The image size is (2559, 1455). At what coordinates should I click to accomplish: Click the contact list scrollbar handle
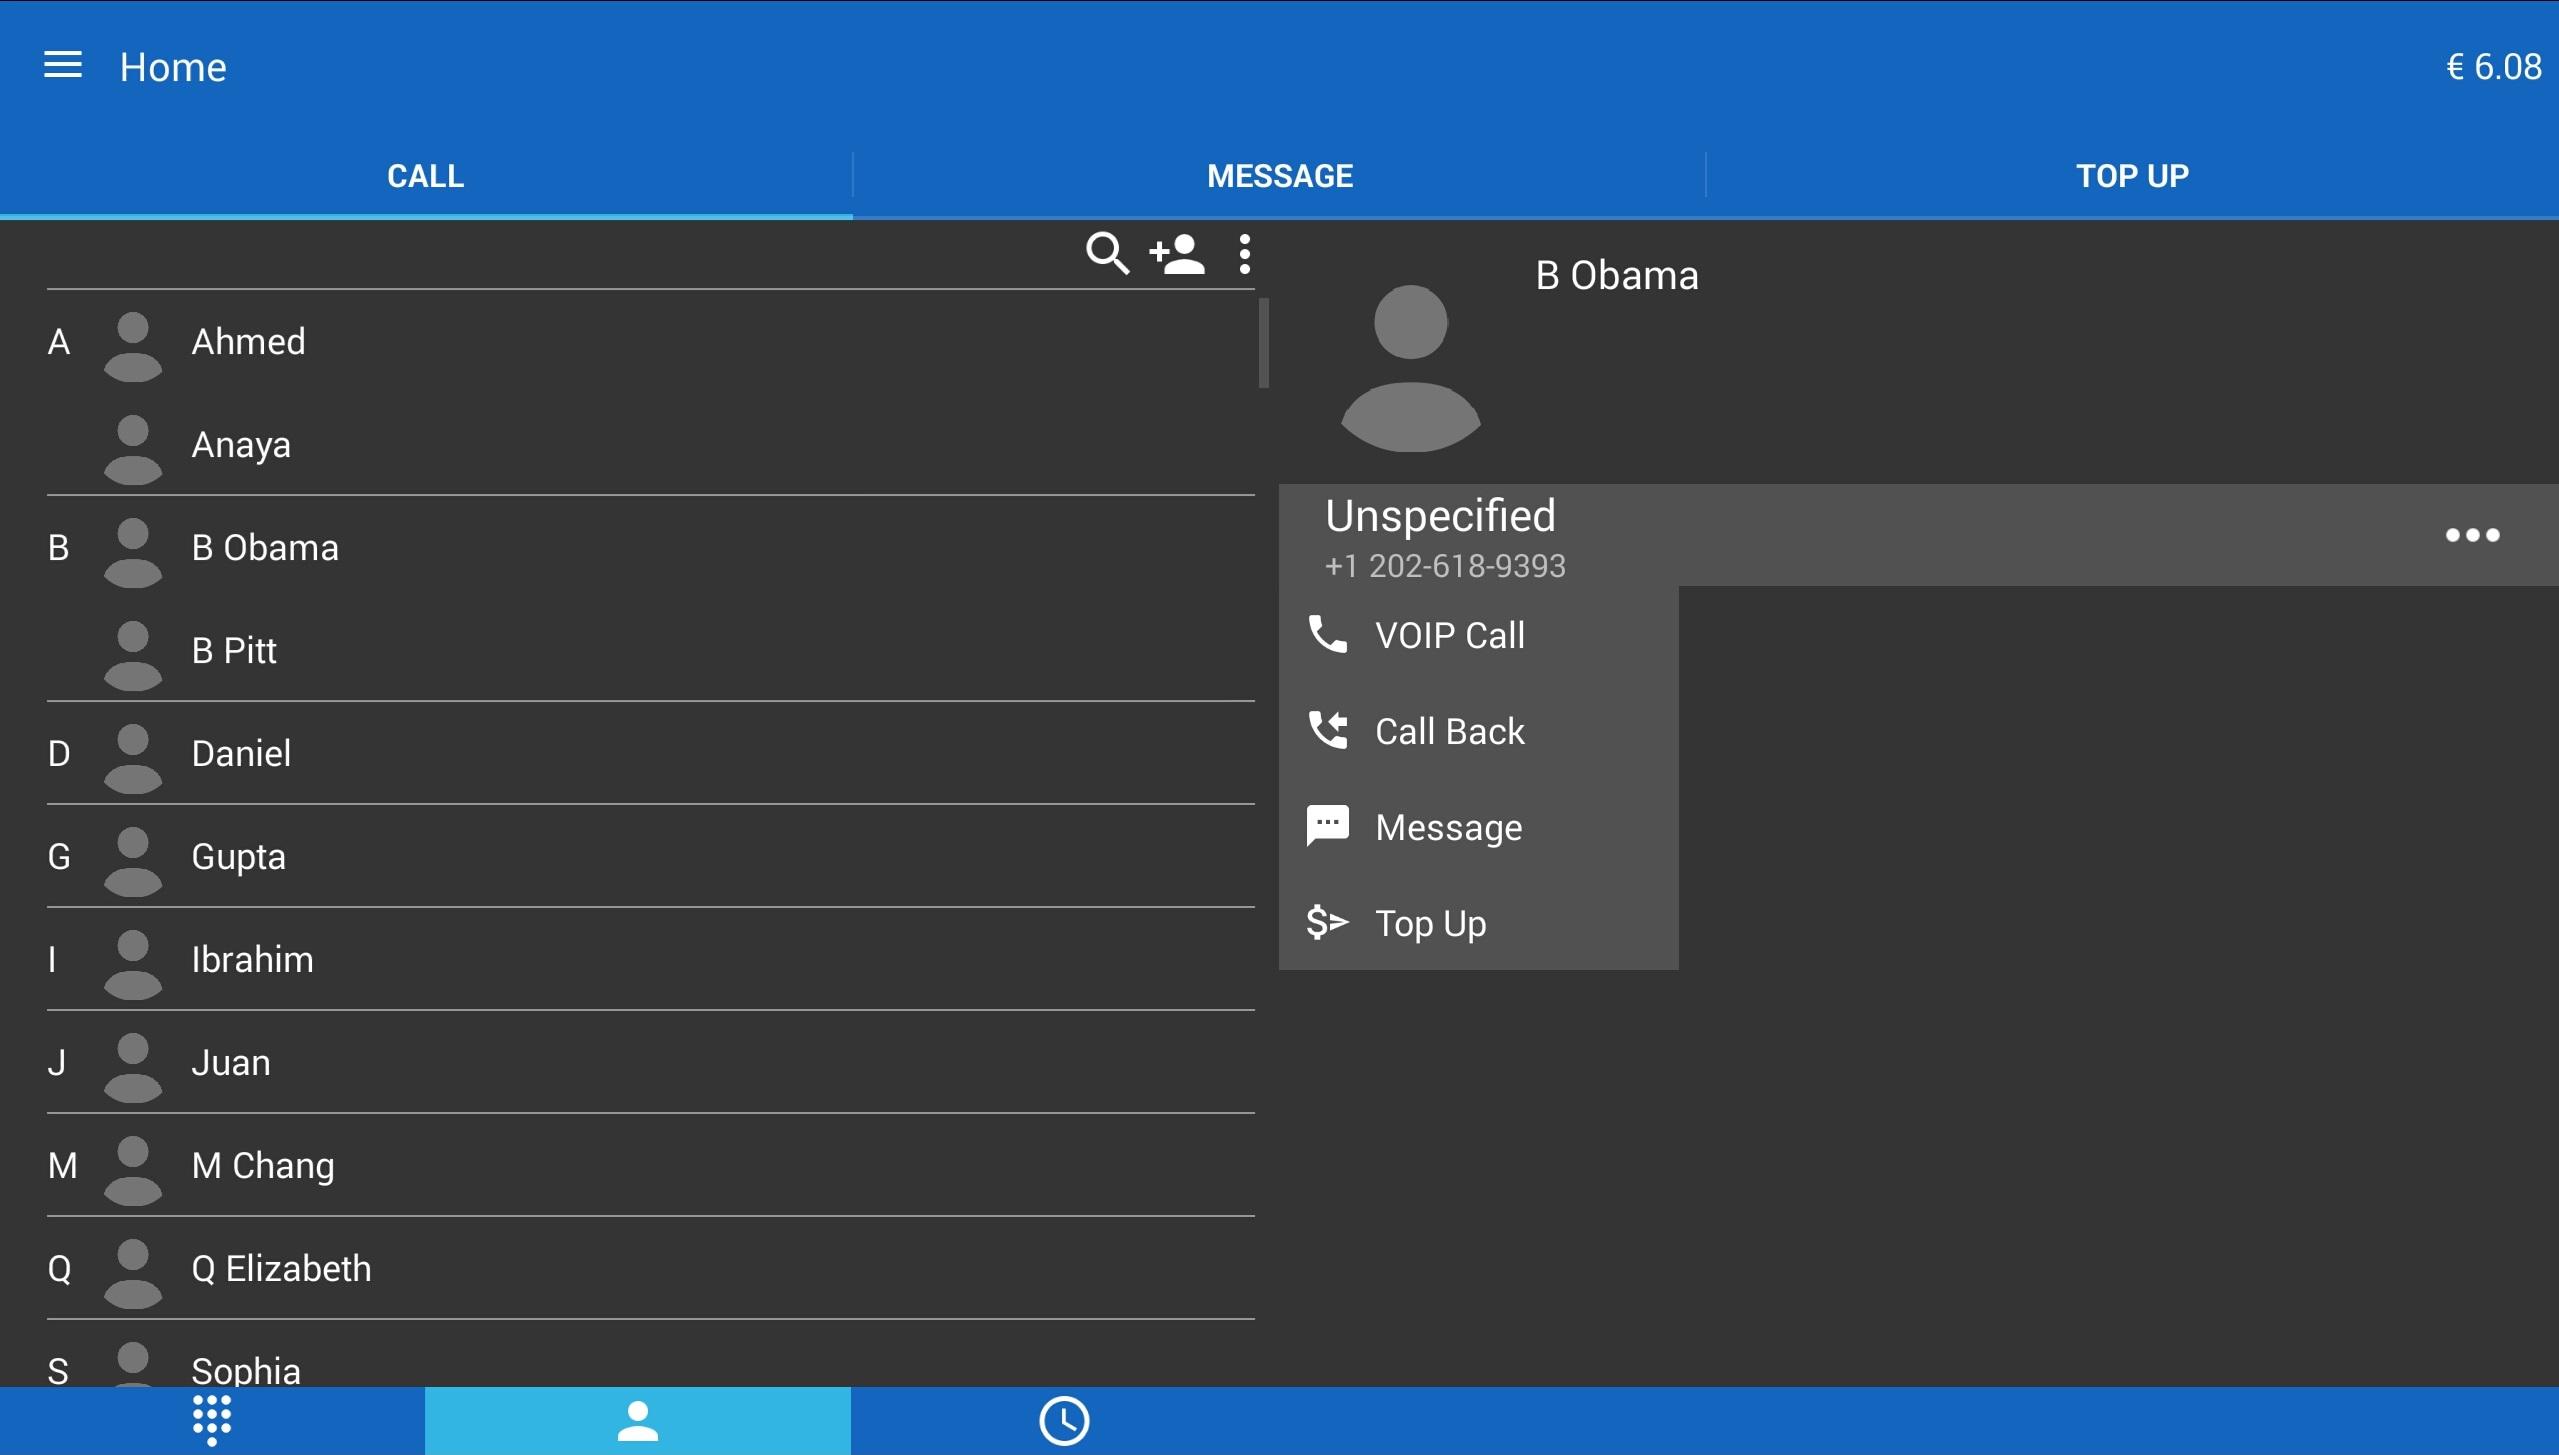click(x=1264, y=342)
